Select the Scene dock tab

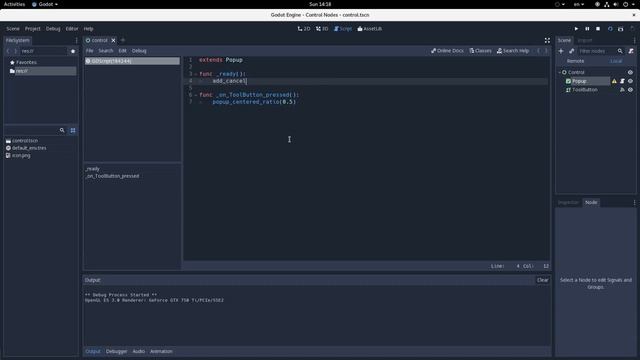tap(564, 40)
